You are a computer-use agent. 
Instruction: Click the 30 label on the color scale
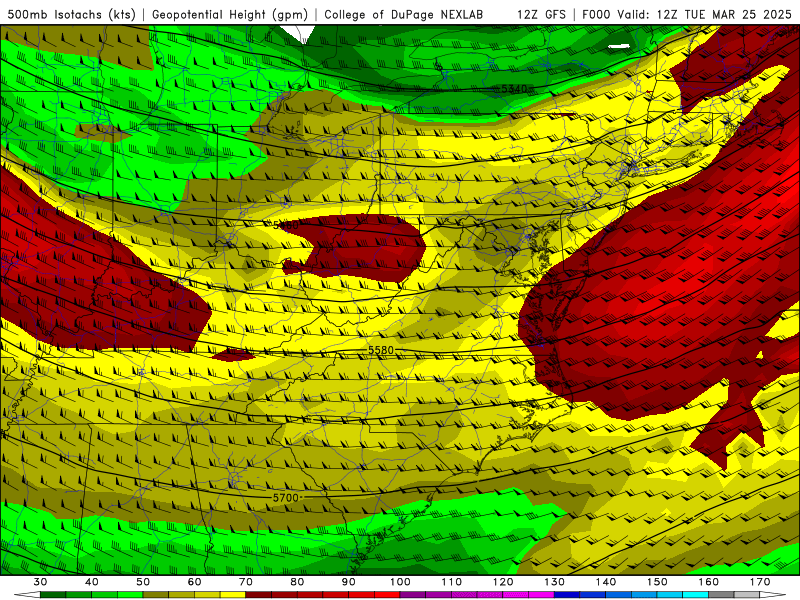[40, 582]
